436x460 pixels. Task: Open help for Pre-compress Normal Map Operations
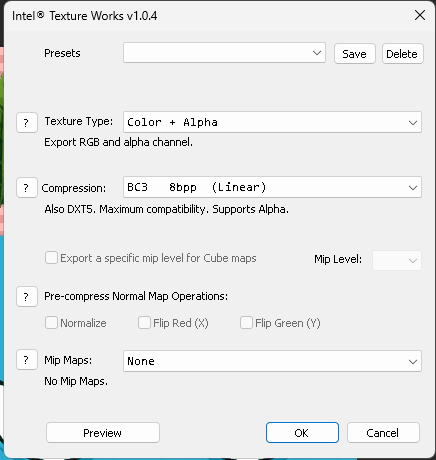(x=27, y=296)
